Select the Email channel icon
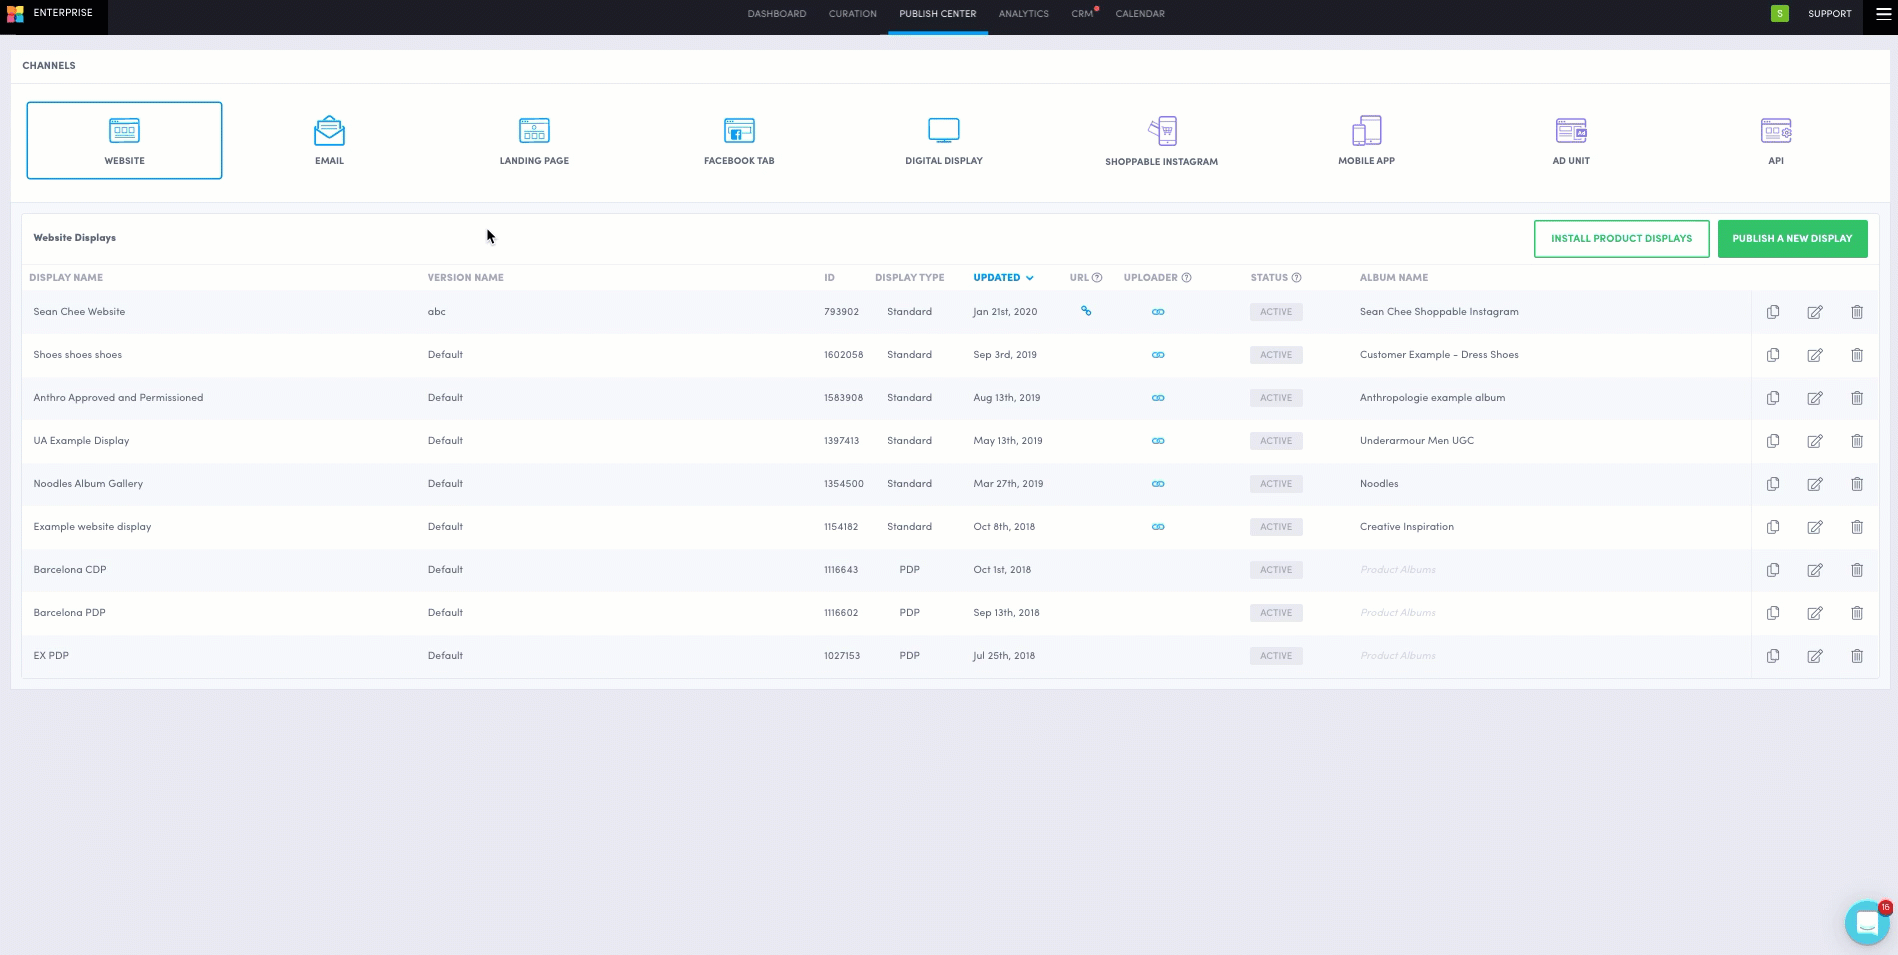Screen dimensions: 1898x955 pos(329,131)
